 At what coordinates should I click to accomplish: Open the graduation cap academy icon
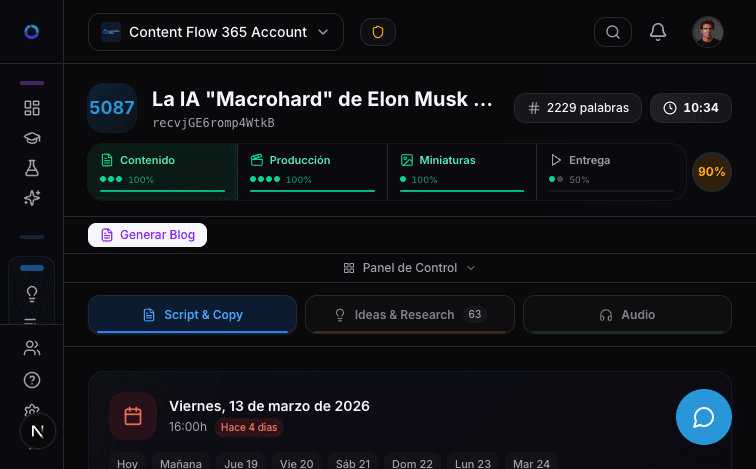pyautogui.click(x=32, y=138)
